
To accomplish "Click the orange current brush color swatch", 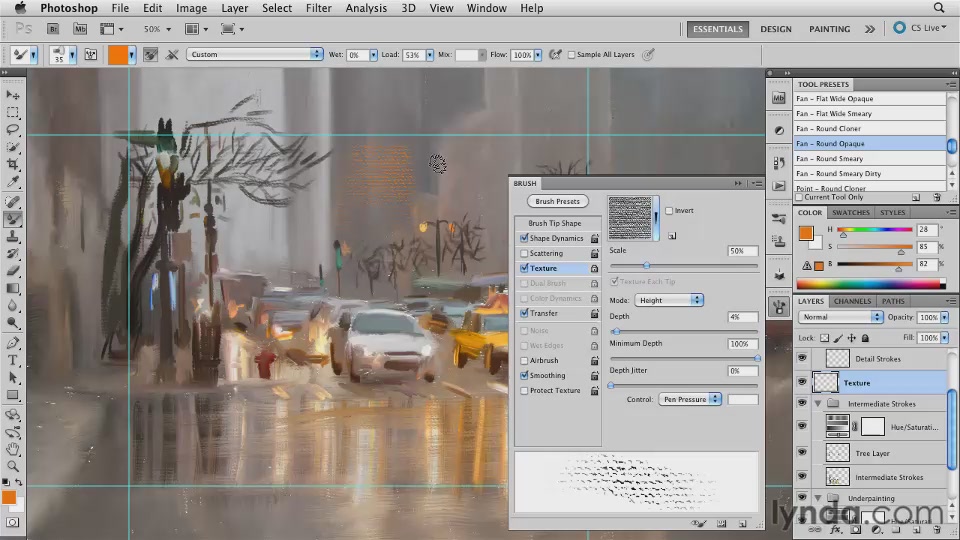I will [x=118, y=54].
